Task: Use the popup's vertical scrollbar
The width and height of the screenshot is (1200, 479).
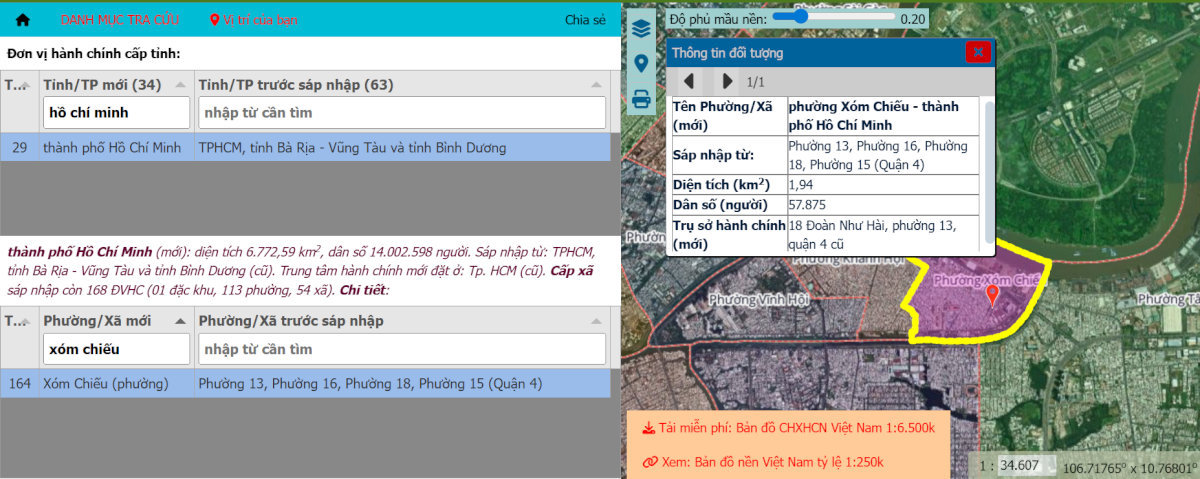Action: [990, 170]
